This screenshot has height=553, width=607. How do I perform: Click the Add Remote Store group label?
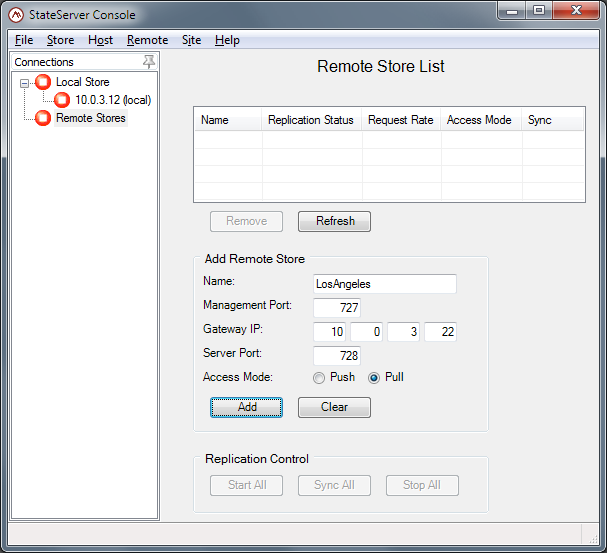(x=255, y=259)
